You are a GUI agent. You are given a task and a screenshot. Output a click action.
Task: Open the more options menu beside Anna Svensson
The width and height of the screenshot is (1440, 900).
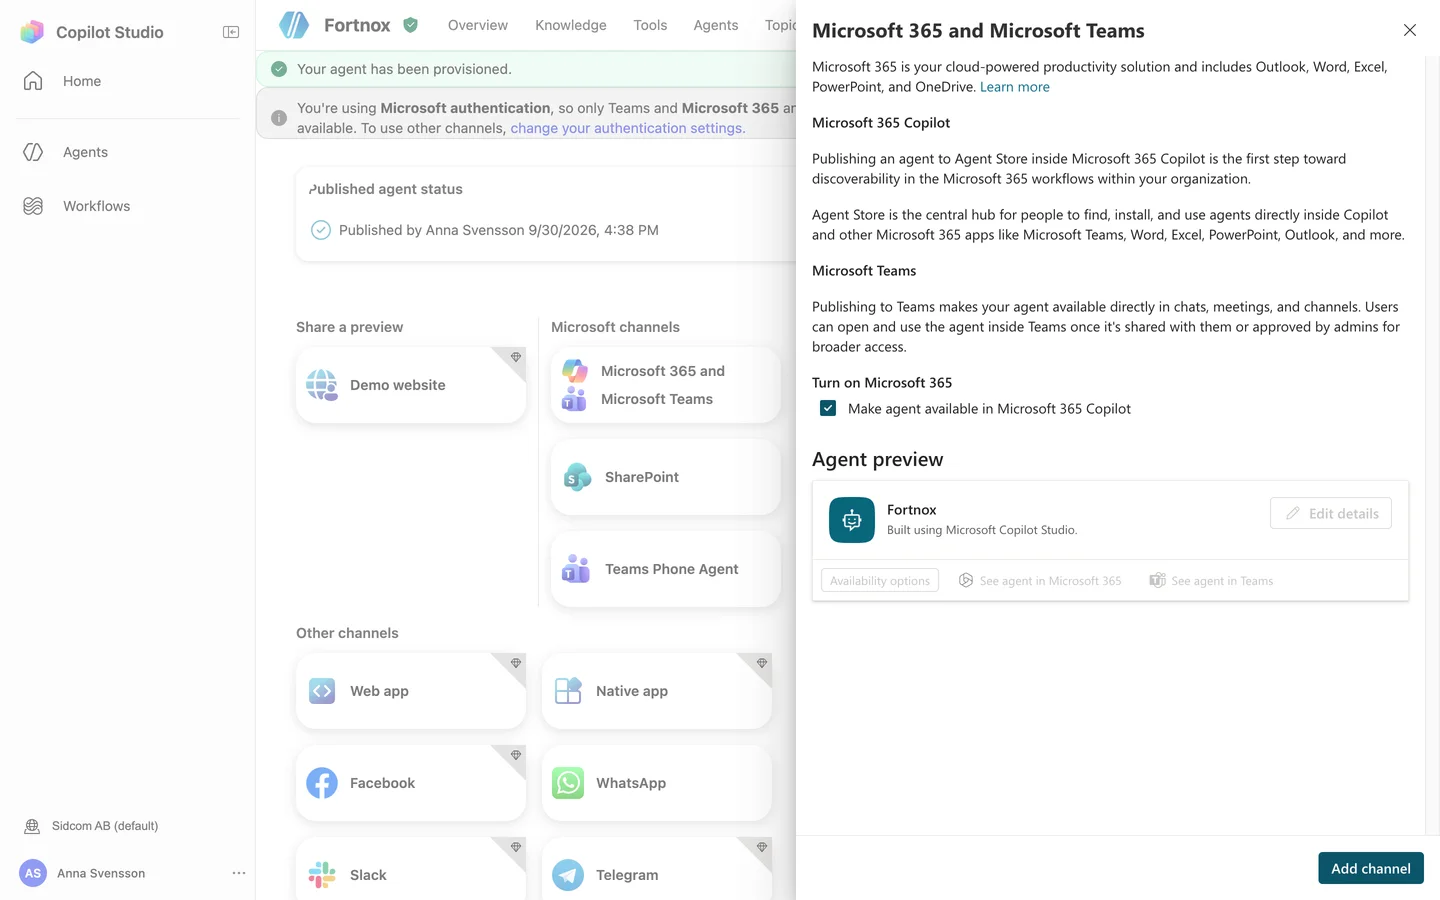point(239,873)
